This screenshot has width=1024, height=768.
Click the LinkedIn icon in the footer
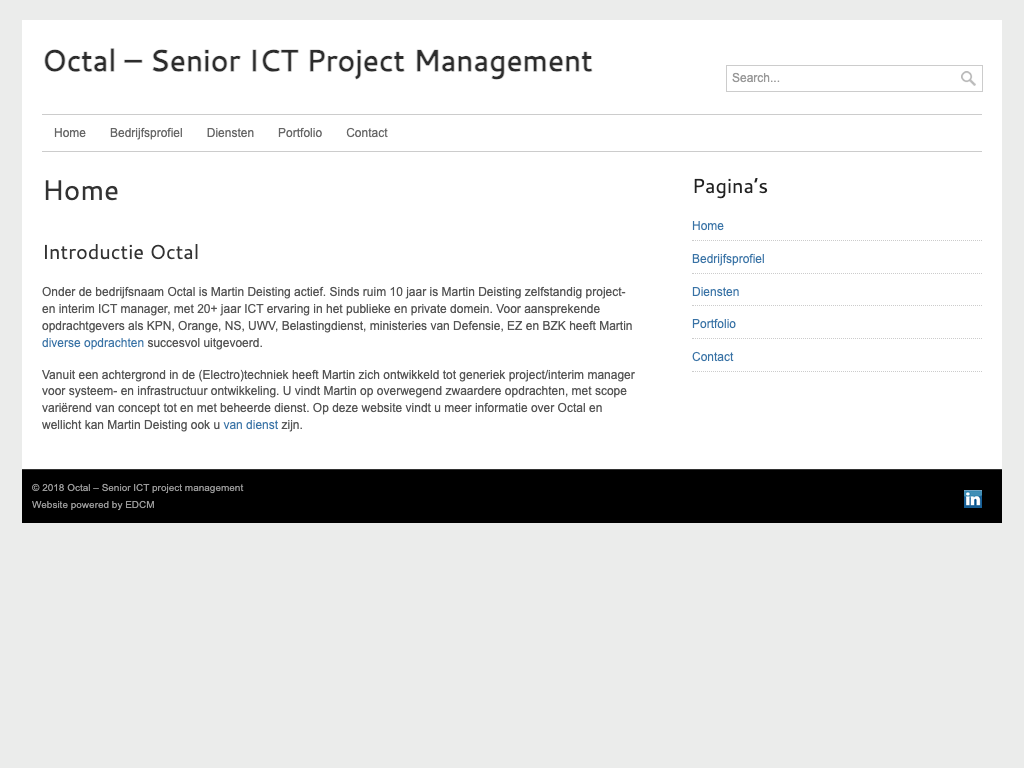coord(972,499)
